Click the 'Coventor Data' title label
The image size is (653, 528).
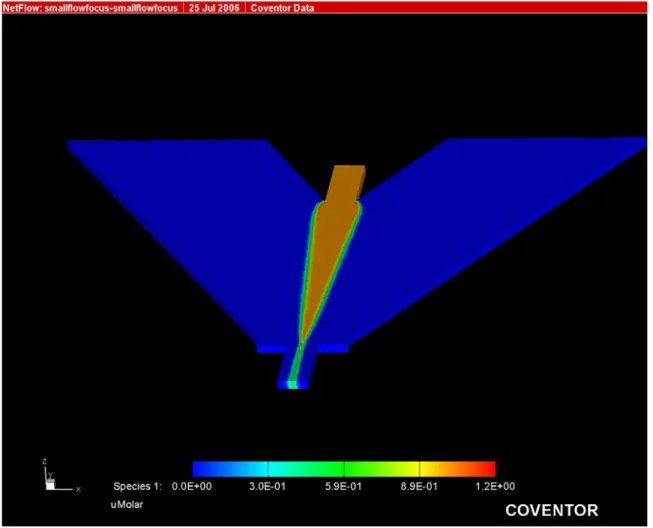tap(282, 8)
